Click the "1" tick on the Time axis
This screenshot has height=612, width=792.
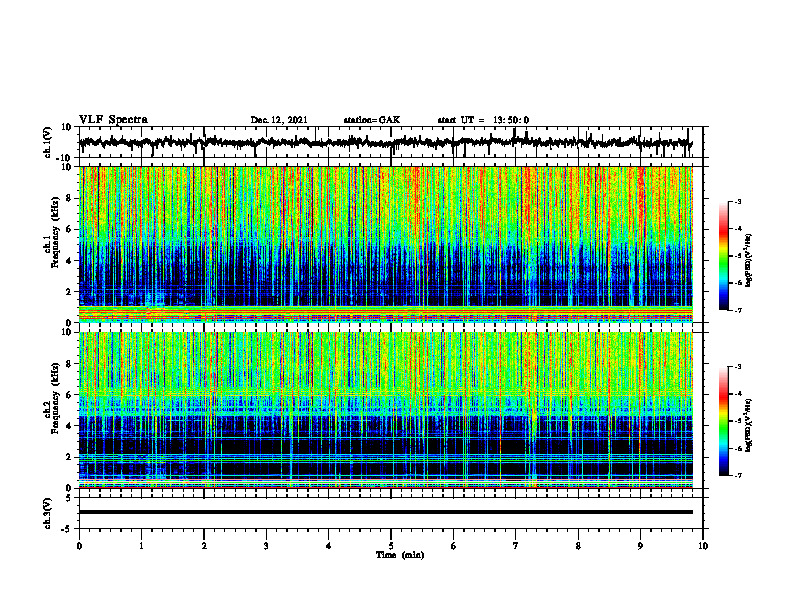[x=141, y=546]
